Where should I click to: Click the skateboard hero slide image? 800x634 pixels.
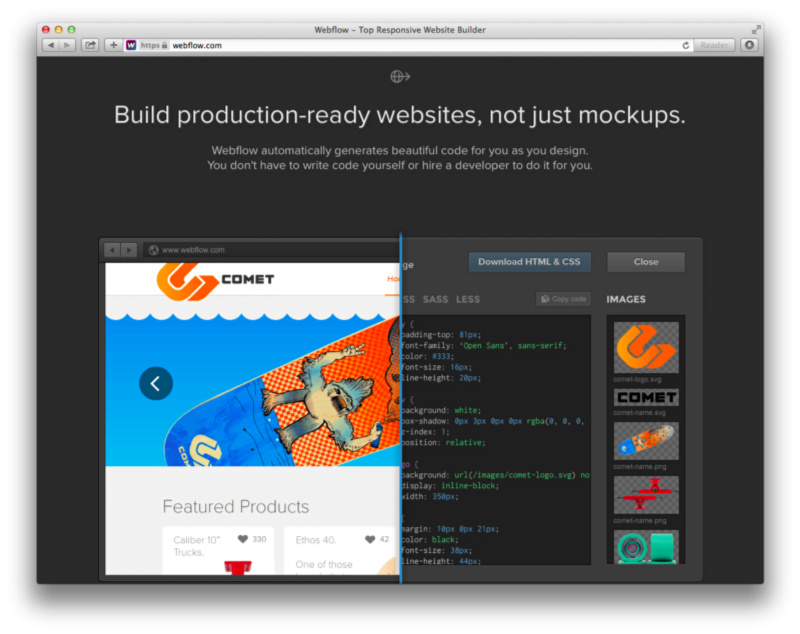coord(253,390)
